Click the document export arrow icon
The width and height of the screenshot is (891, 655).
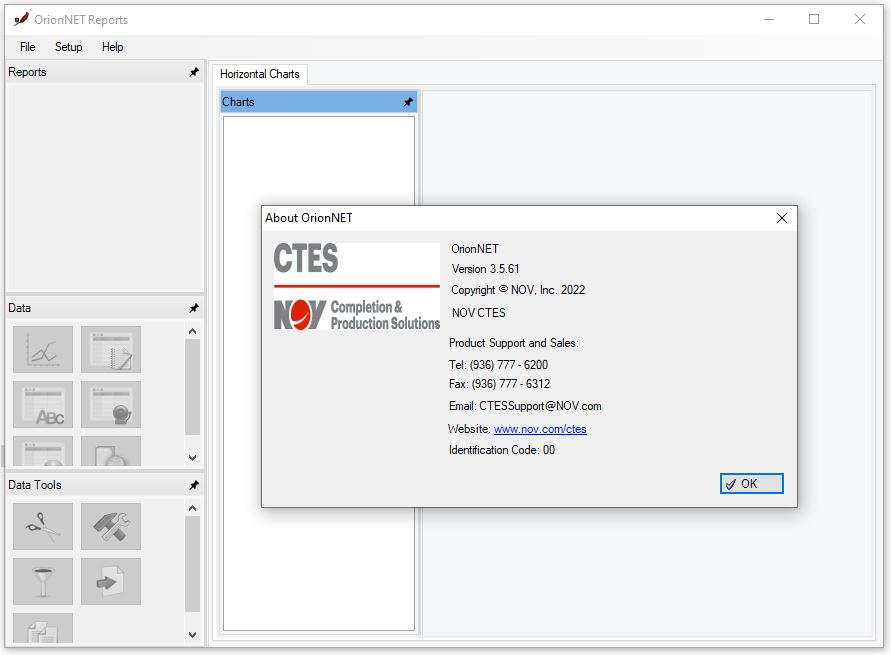111,581
